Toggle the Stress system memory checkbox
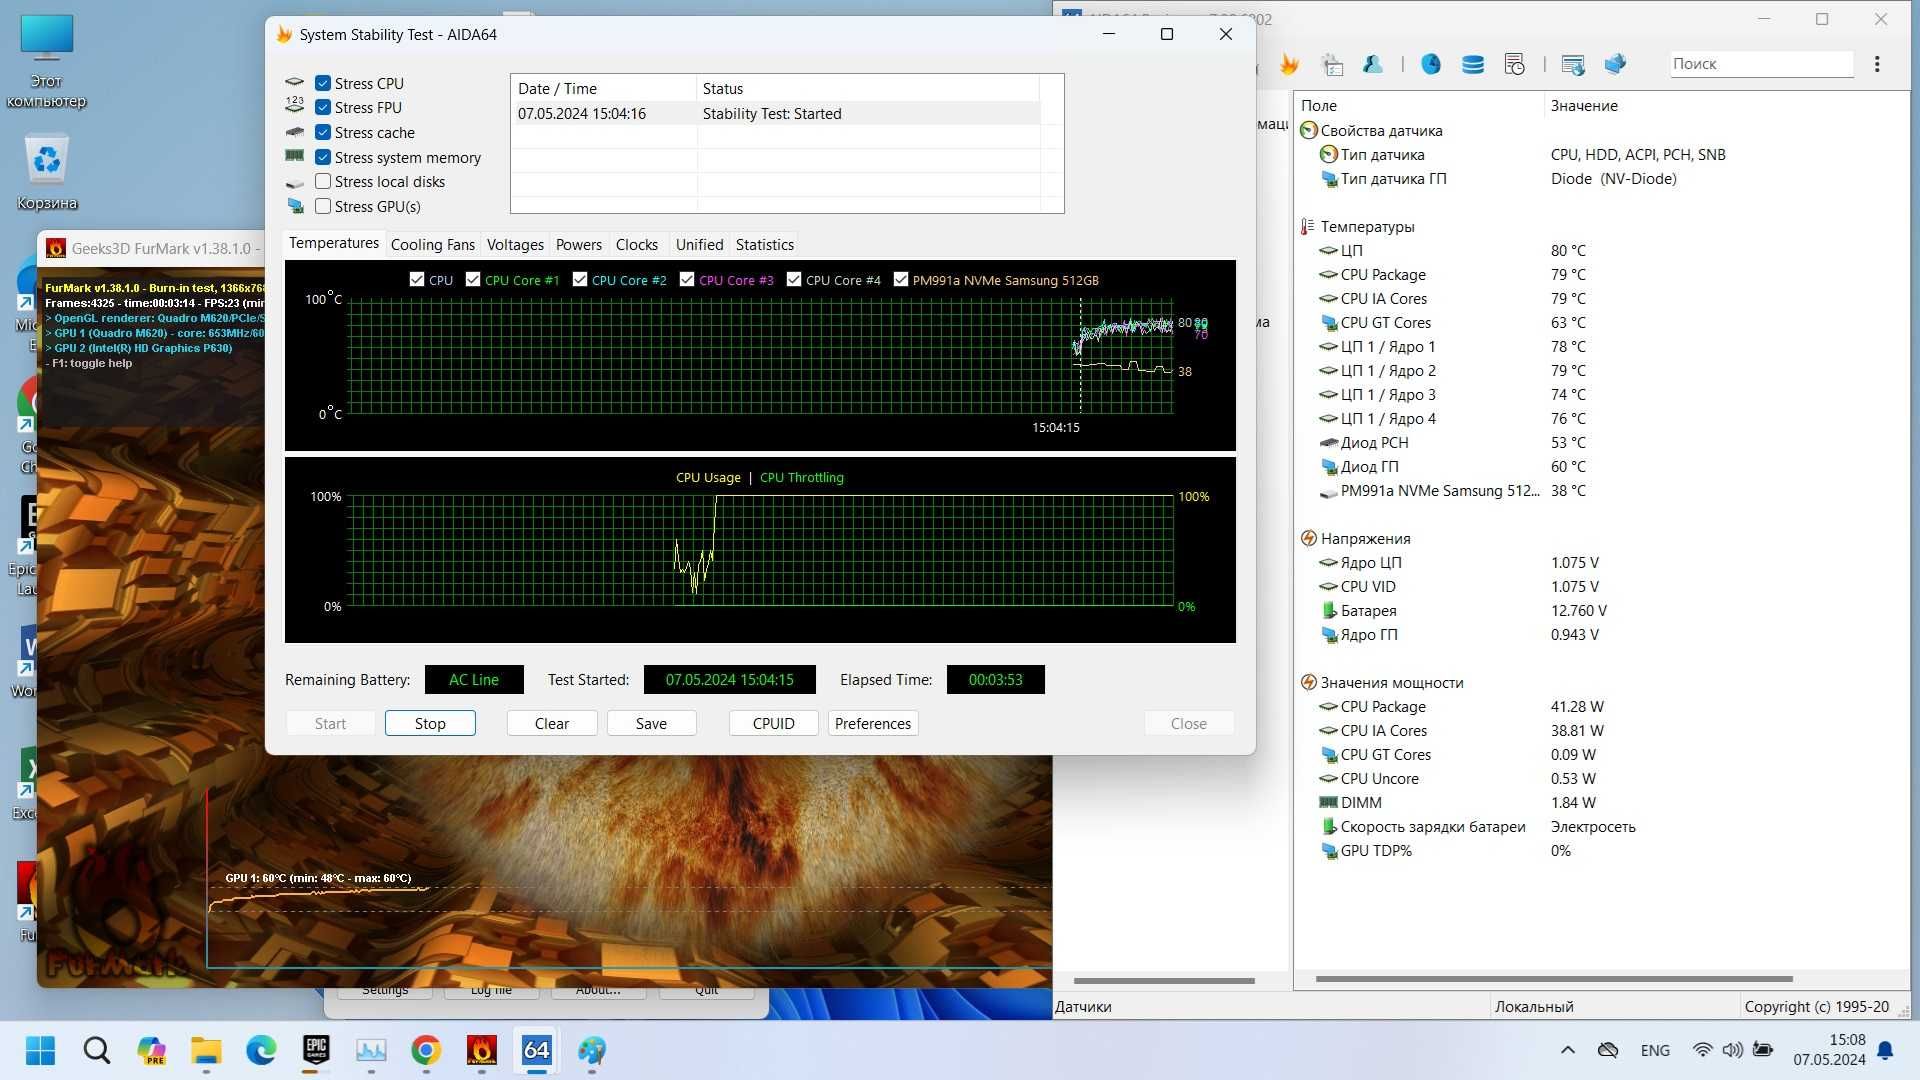 [324, 156]
